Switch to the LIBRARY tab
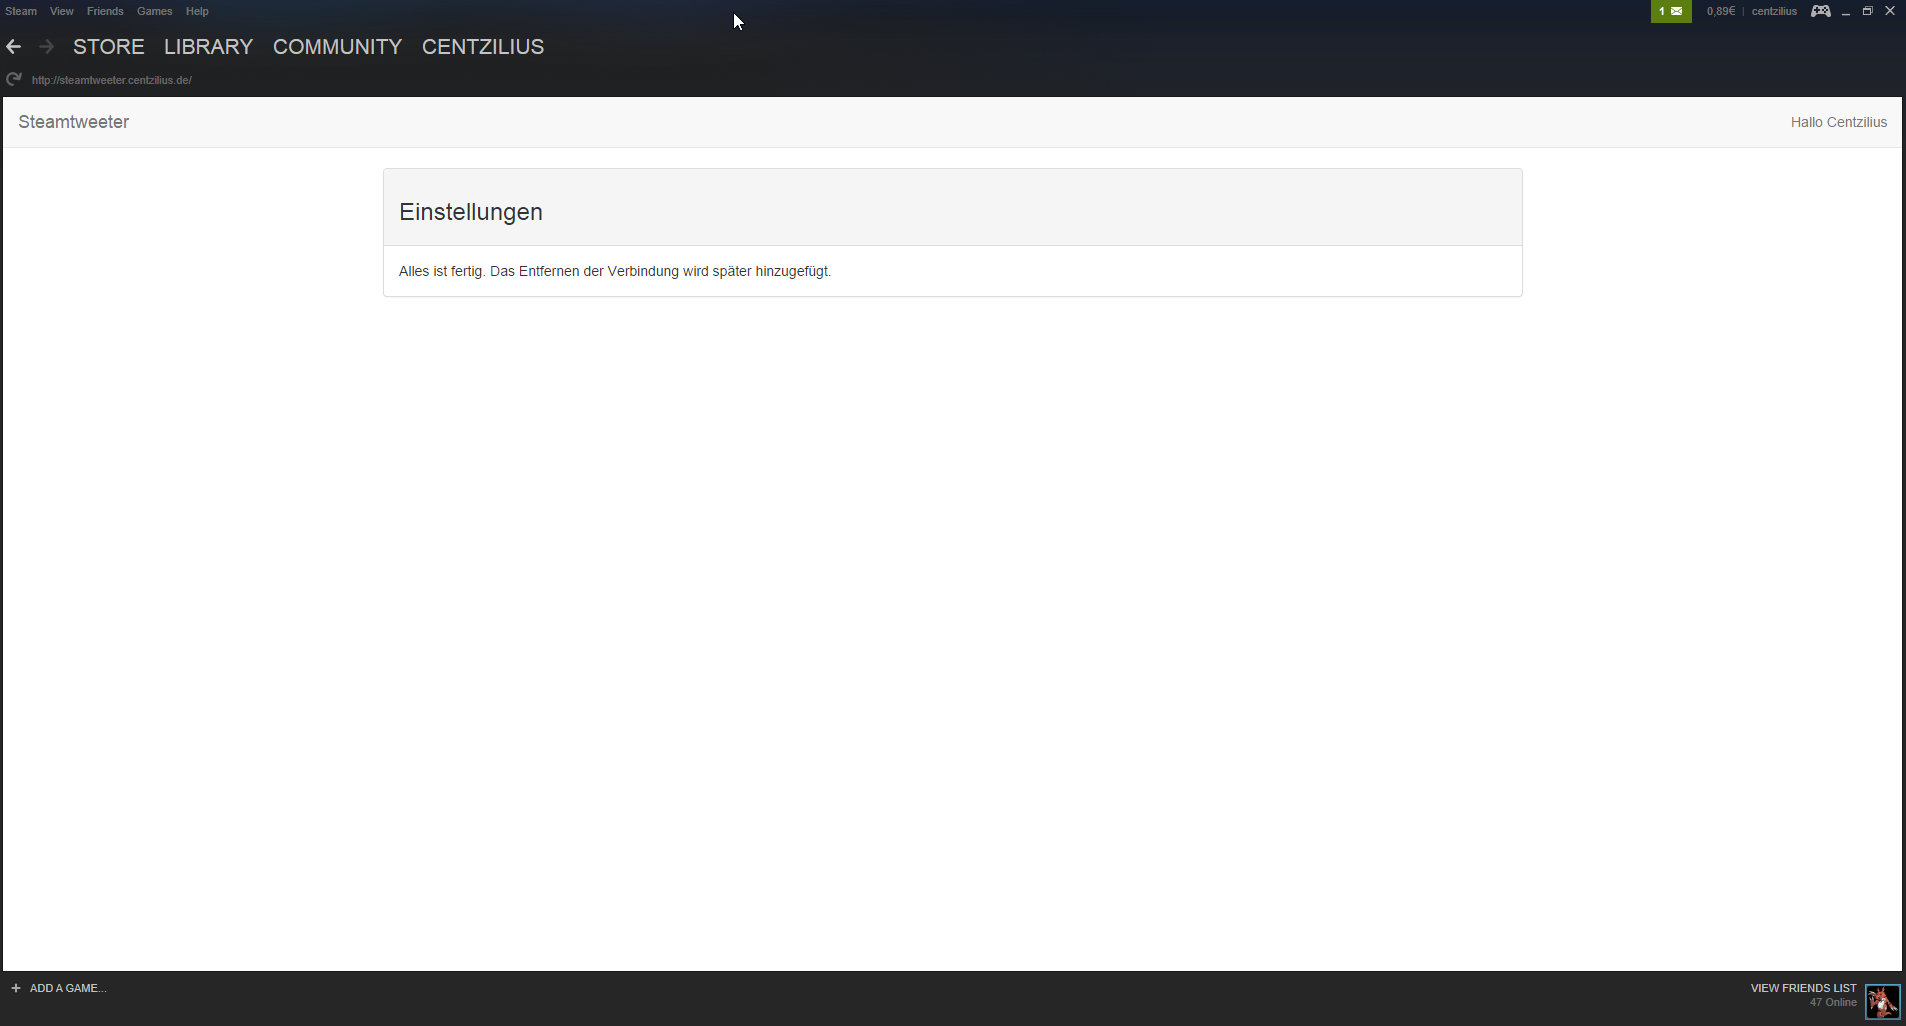The image size is (1906, 1026). tap(208, 47)
